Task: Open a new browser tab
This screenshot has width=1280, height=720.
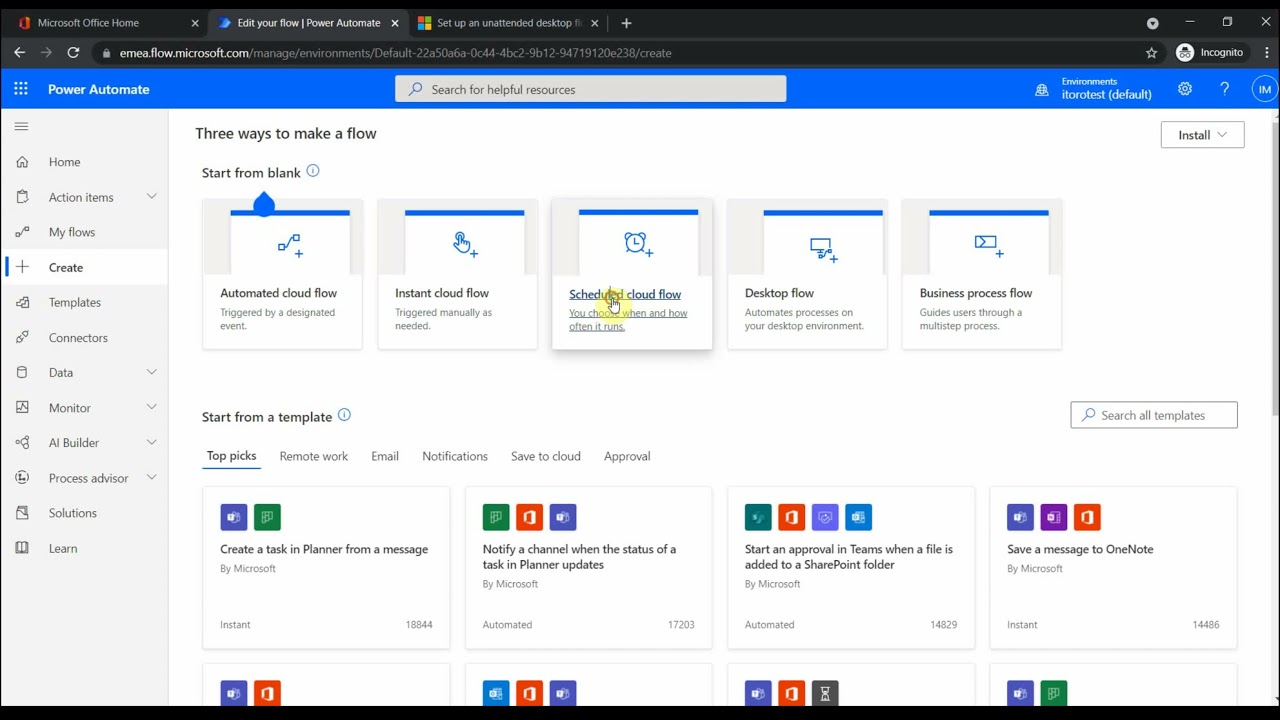Action: coord(626,23)
